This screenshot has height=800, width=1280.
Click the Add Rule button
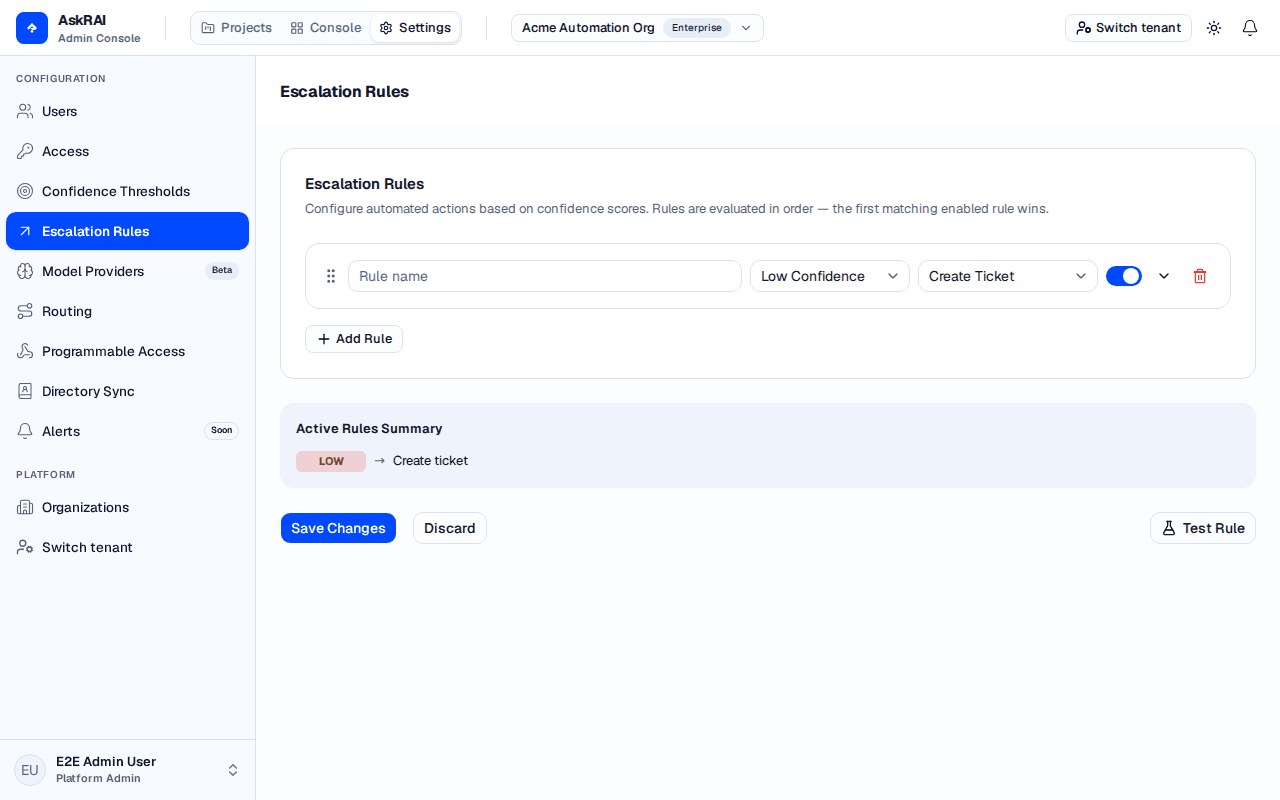pos(354,339)
